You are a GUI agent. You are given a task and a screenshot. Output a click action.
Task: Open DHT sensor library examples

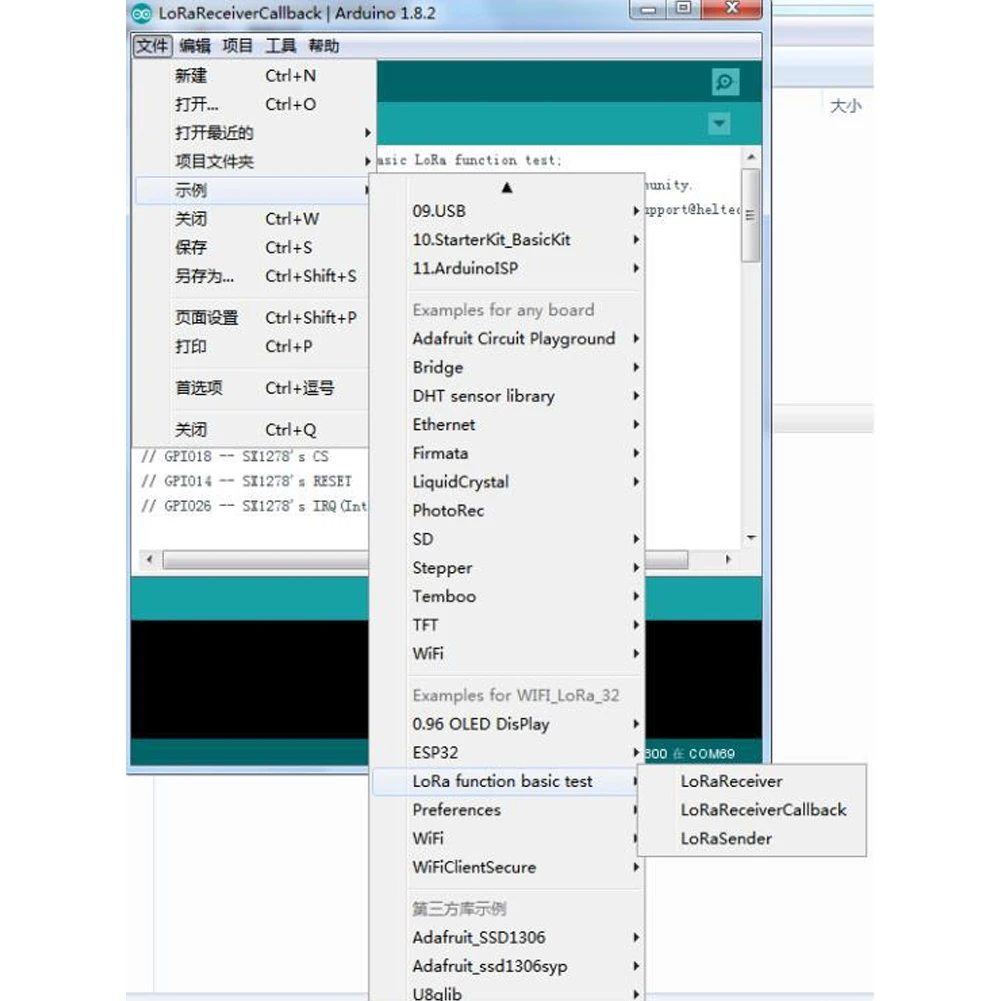pos(508,396)
